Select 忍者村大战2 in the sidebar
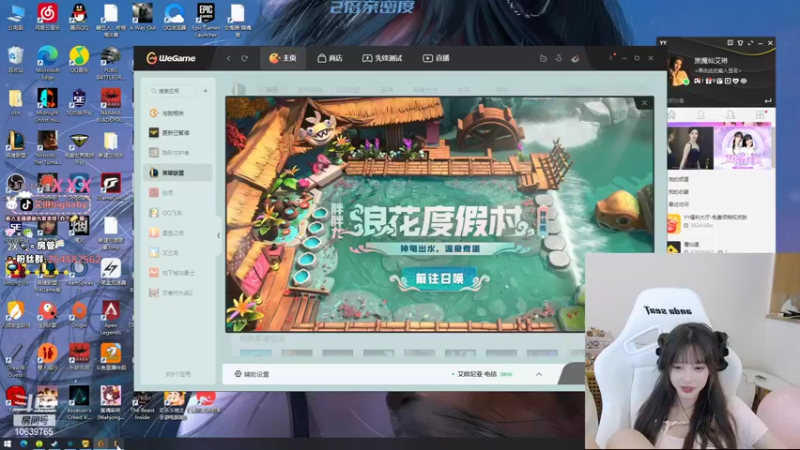 click(x=178, y=293)
